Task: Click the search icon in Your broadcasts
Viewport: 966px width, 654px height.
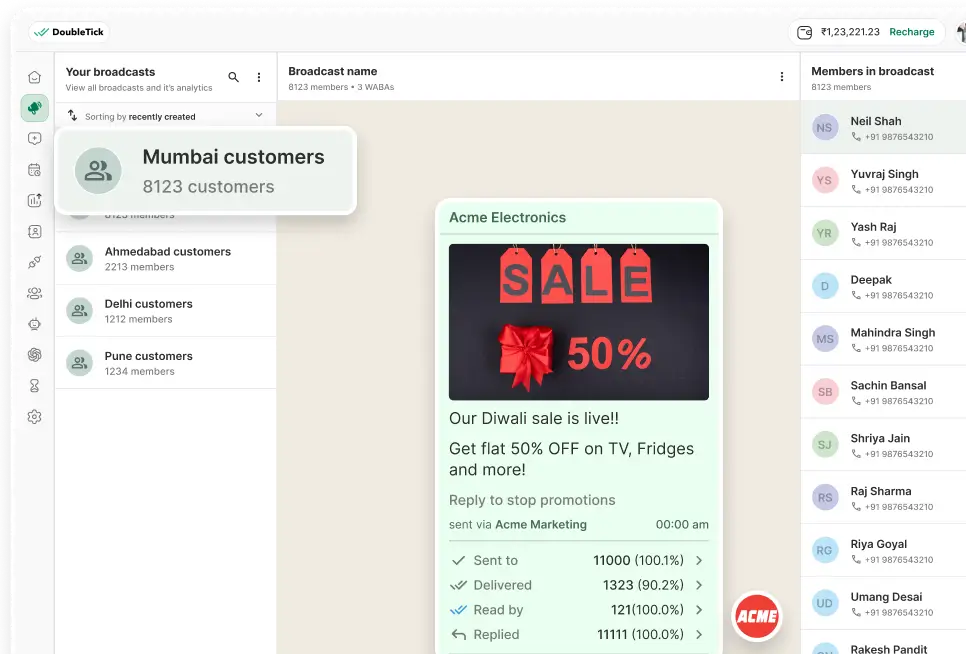Action: (234, 77)
